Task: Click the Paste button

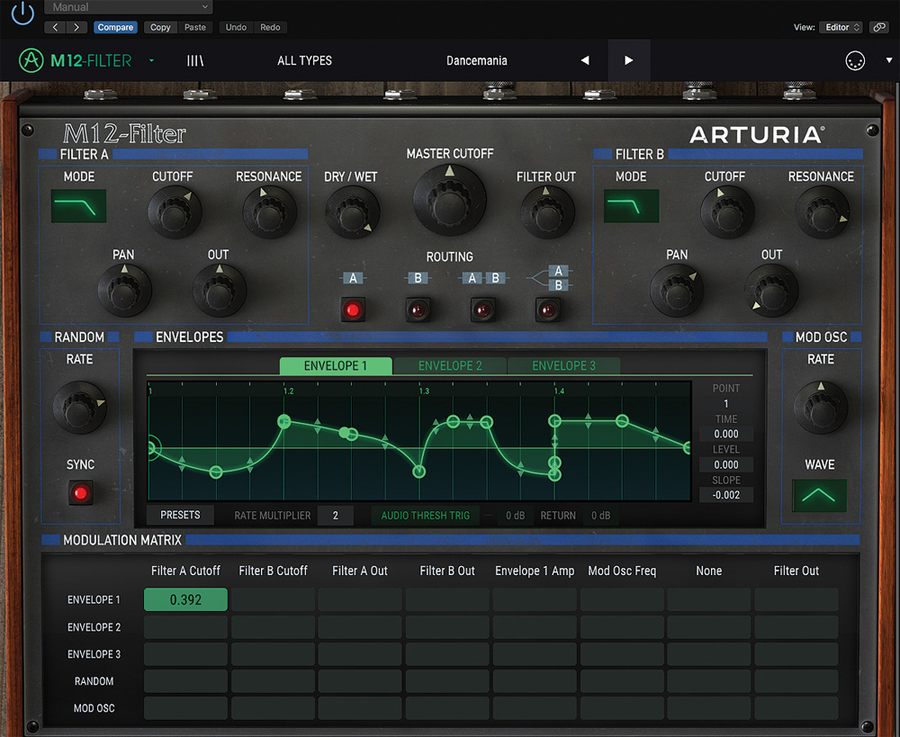Action: 195,27
